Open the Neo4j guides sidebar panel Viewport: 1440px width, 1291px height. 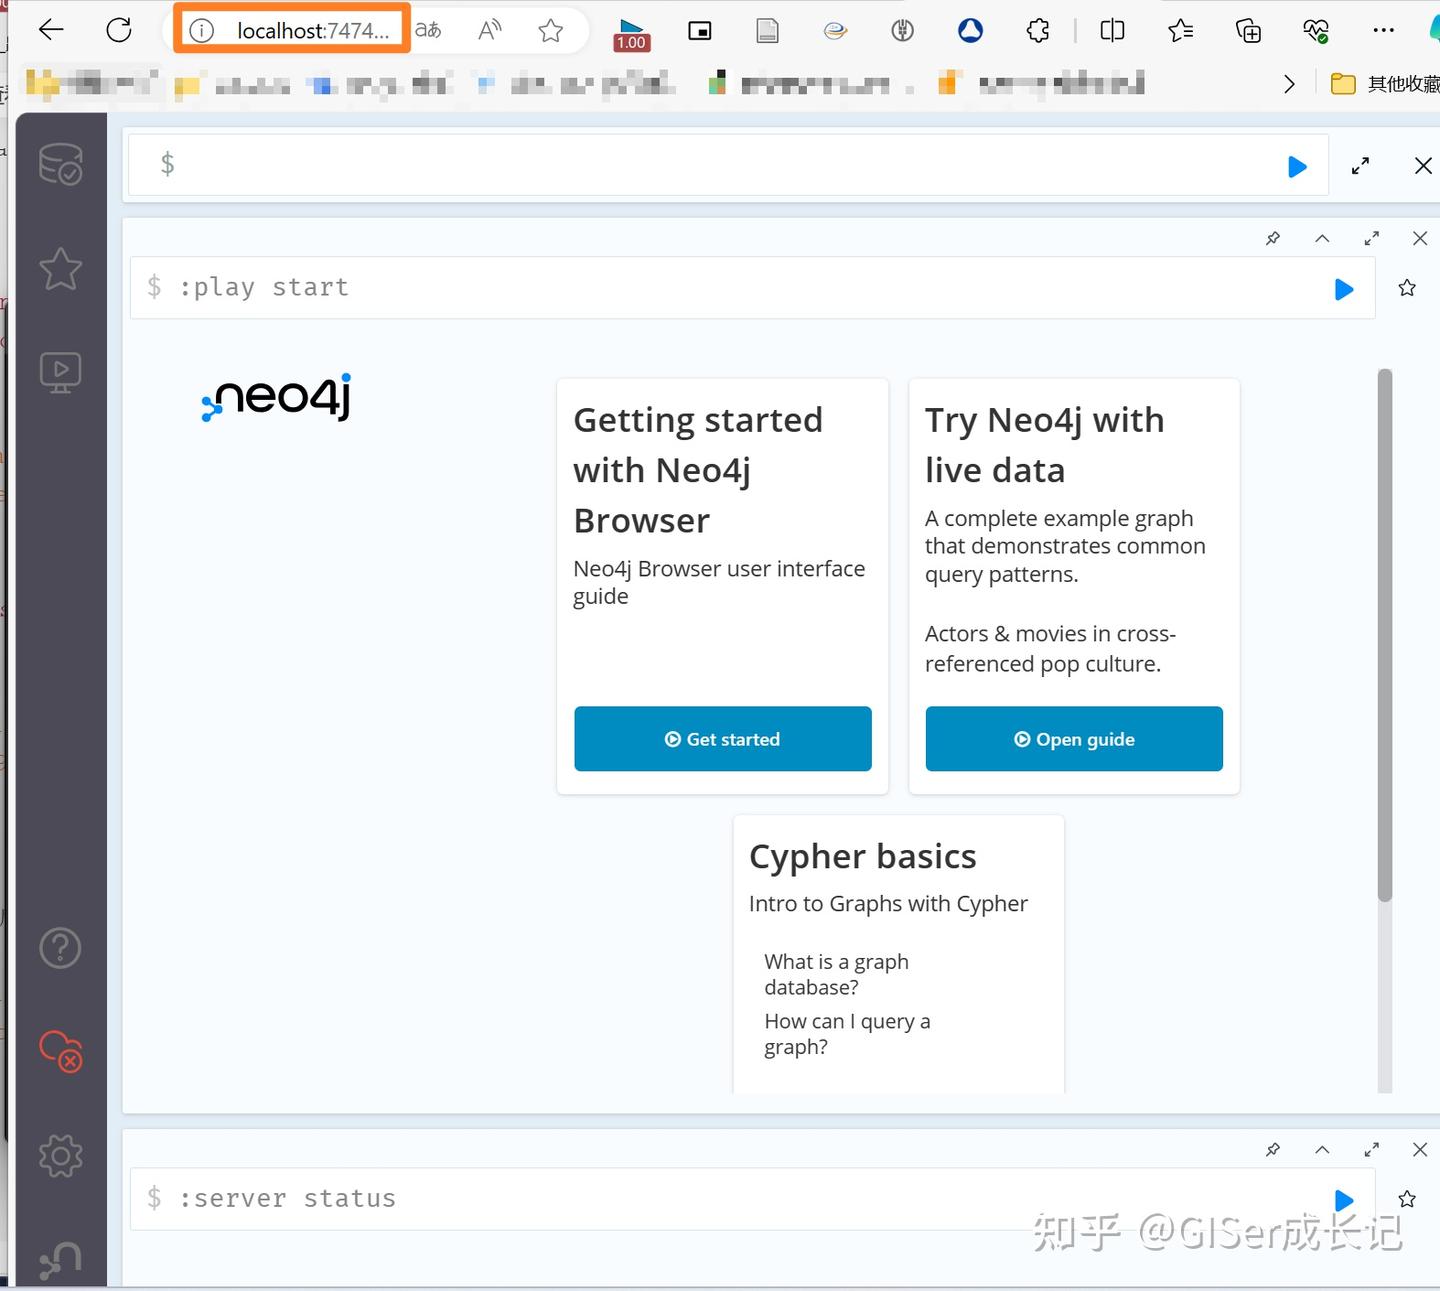click(x=60, y=369)
